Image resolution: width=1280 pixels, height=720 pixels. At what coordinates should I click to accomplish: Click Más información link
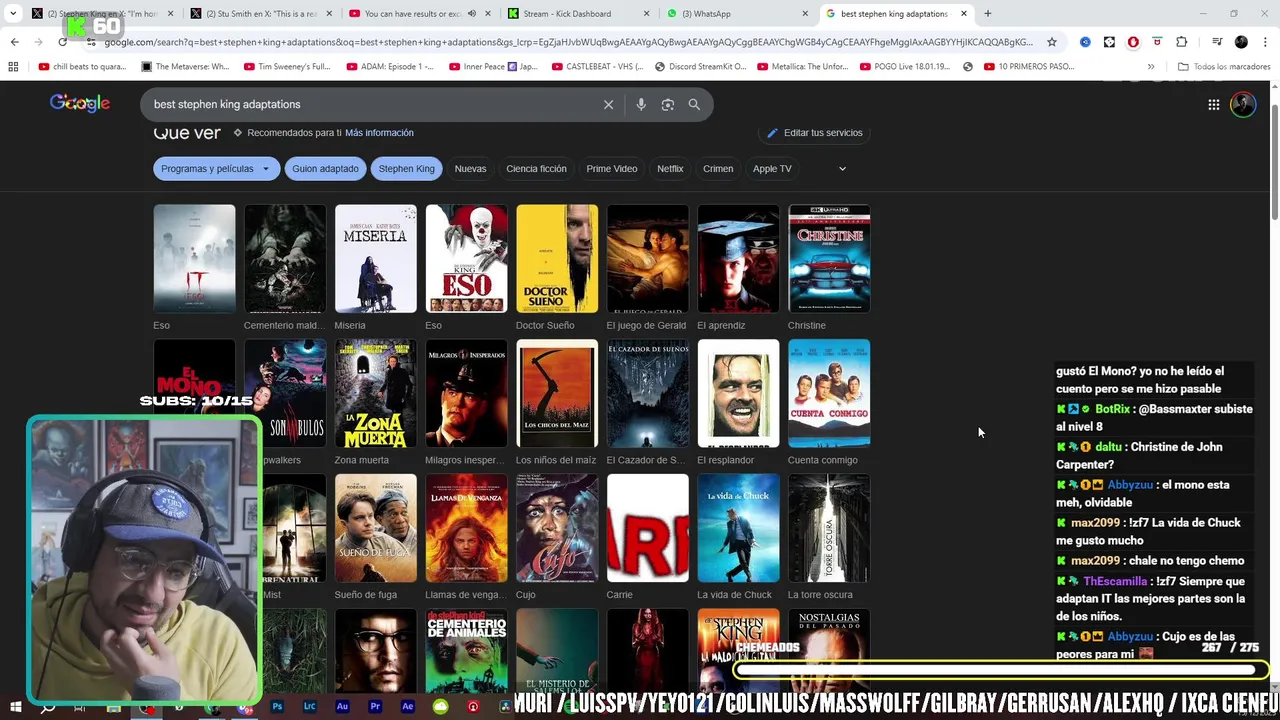click(379, 133)
